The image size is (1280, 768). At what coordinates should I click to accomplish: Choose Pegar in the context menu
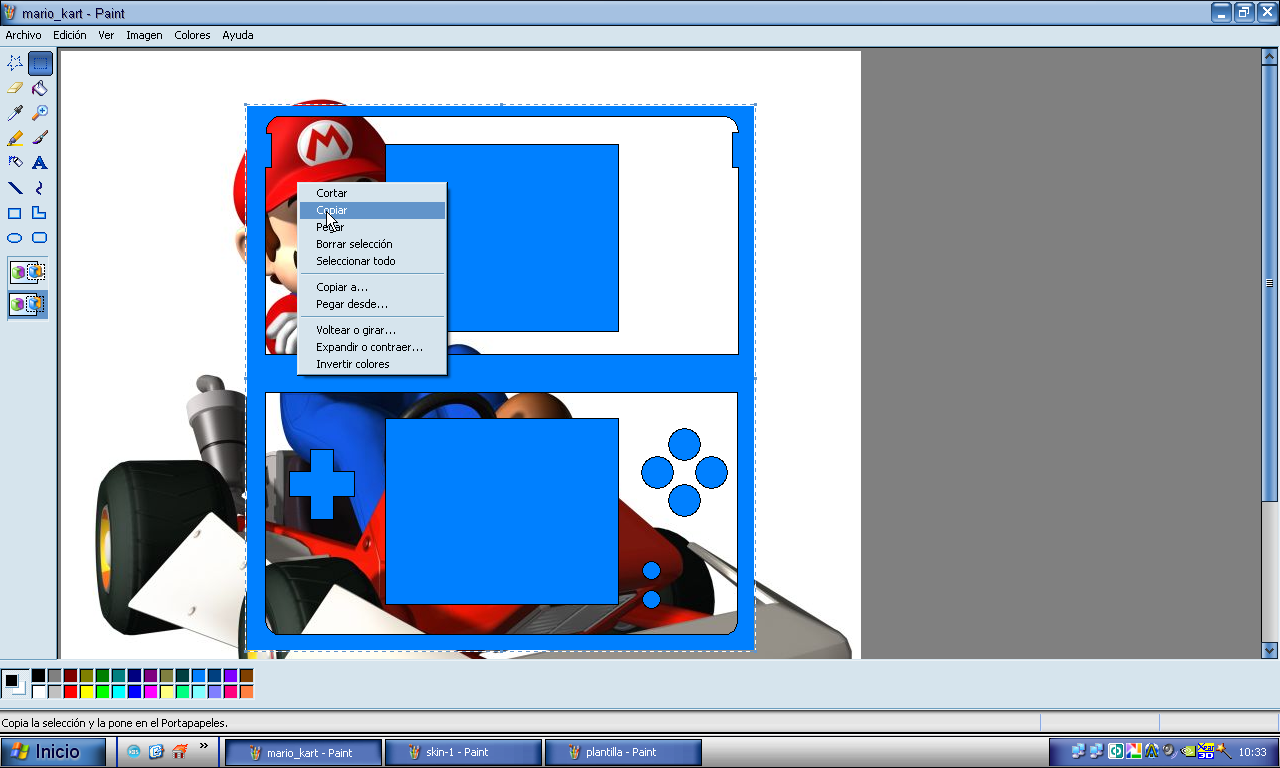coord(372,227)
